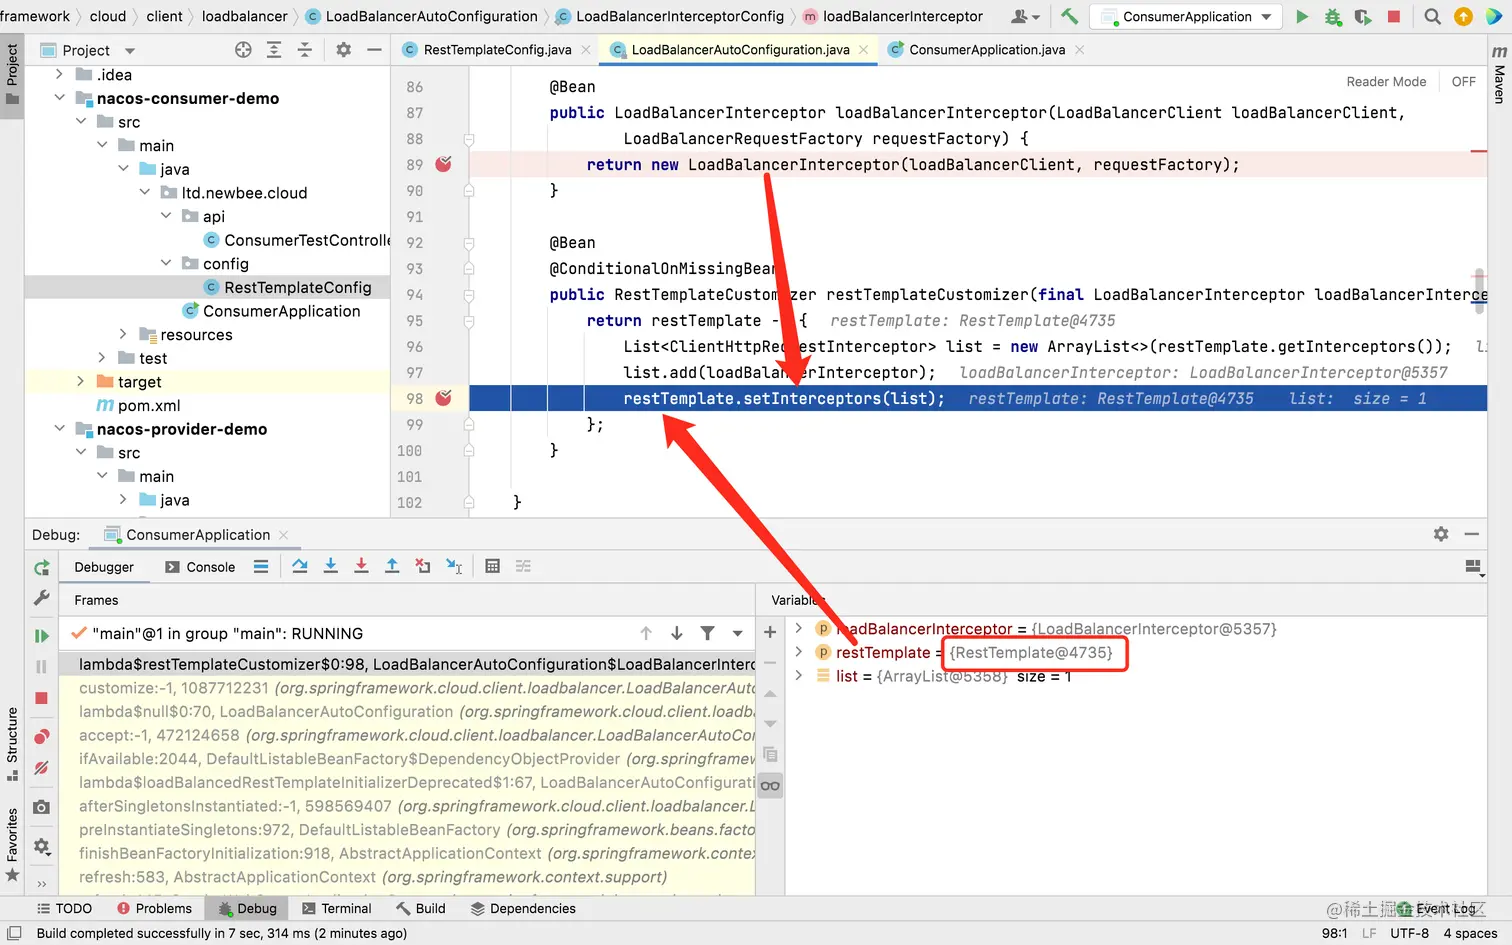Switch to the RestTemplateConfig.java editor tab

click(x=497, y=50)
